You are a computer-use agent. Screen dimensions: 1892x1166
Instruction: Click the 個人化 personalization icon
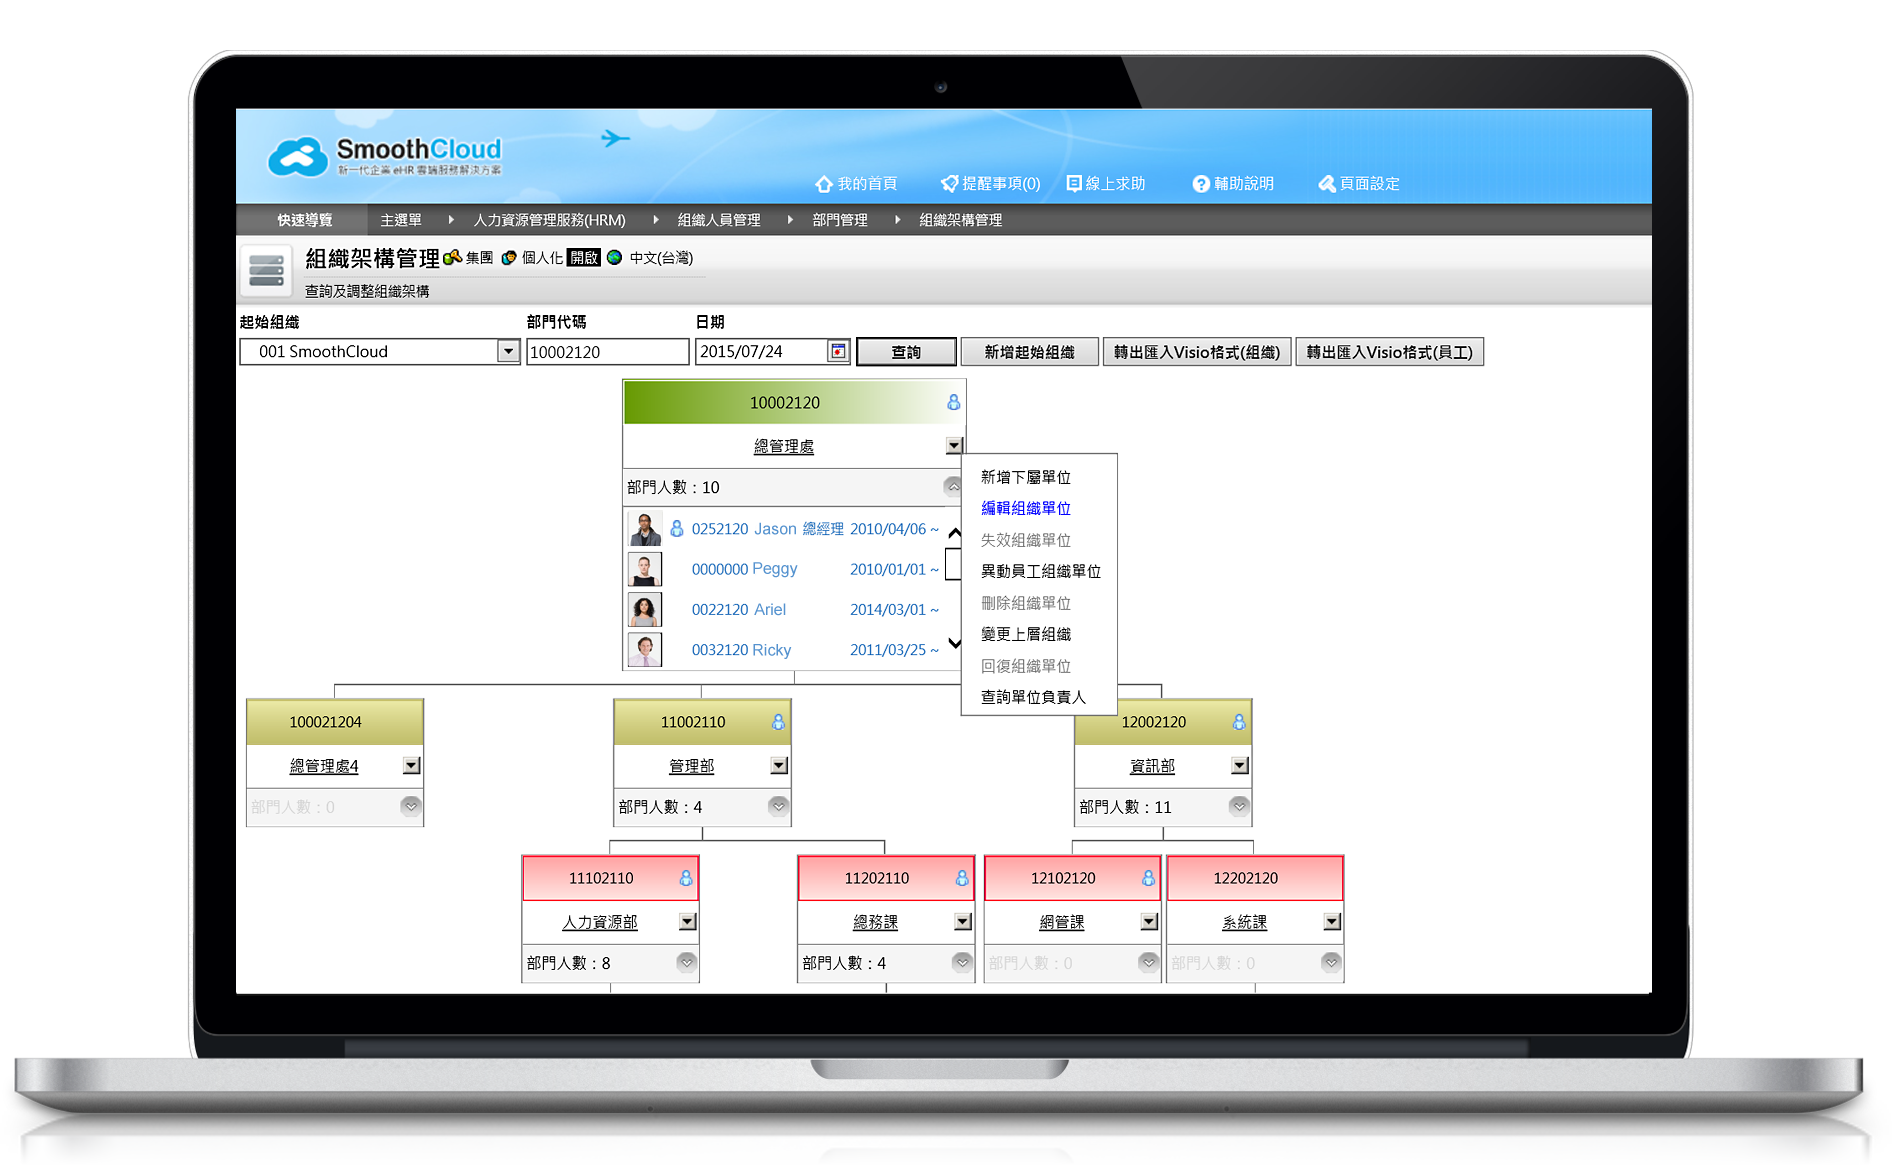(509, 258)
